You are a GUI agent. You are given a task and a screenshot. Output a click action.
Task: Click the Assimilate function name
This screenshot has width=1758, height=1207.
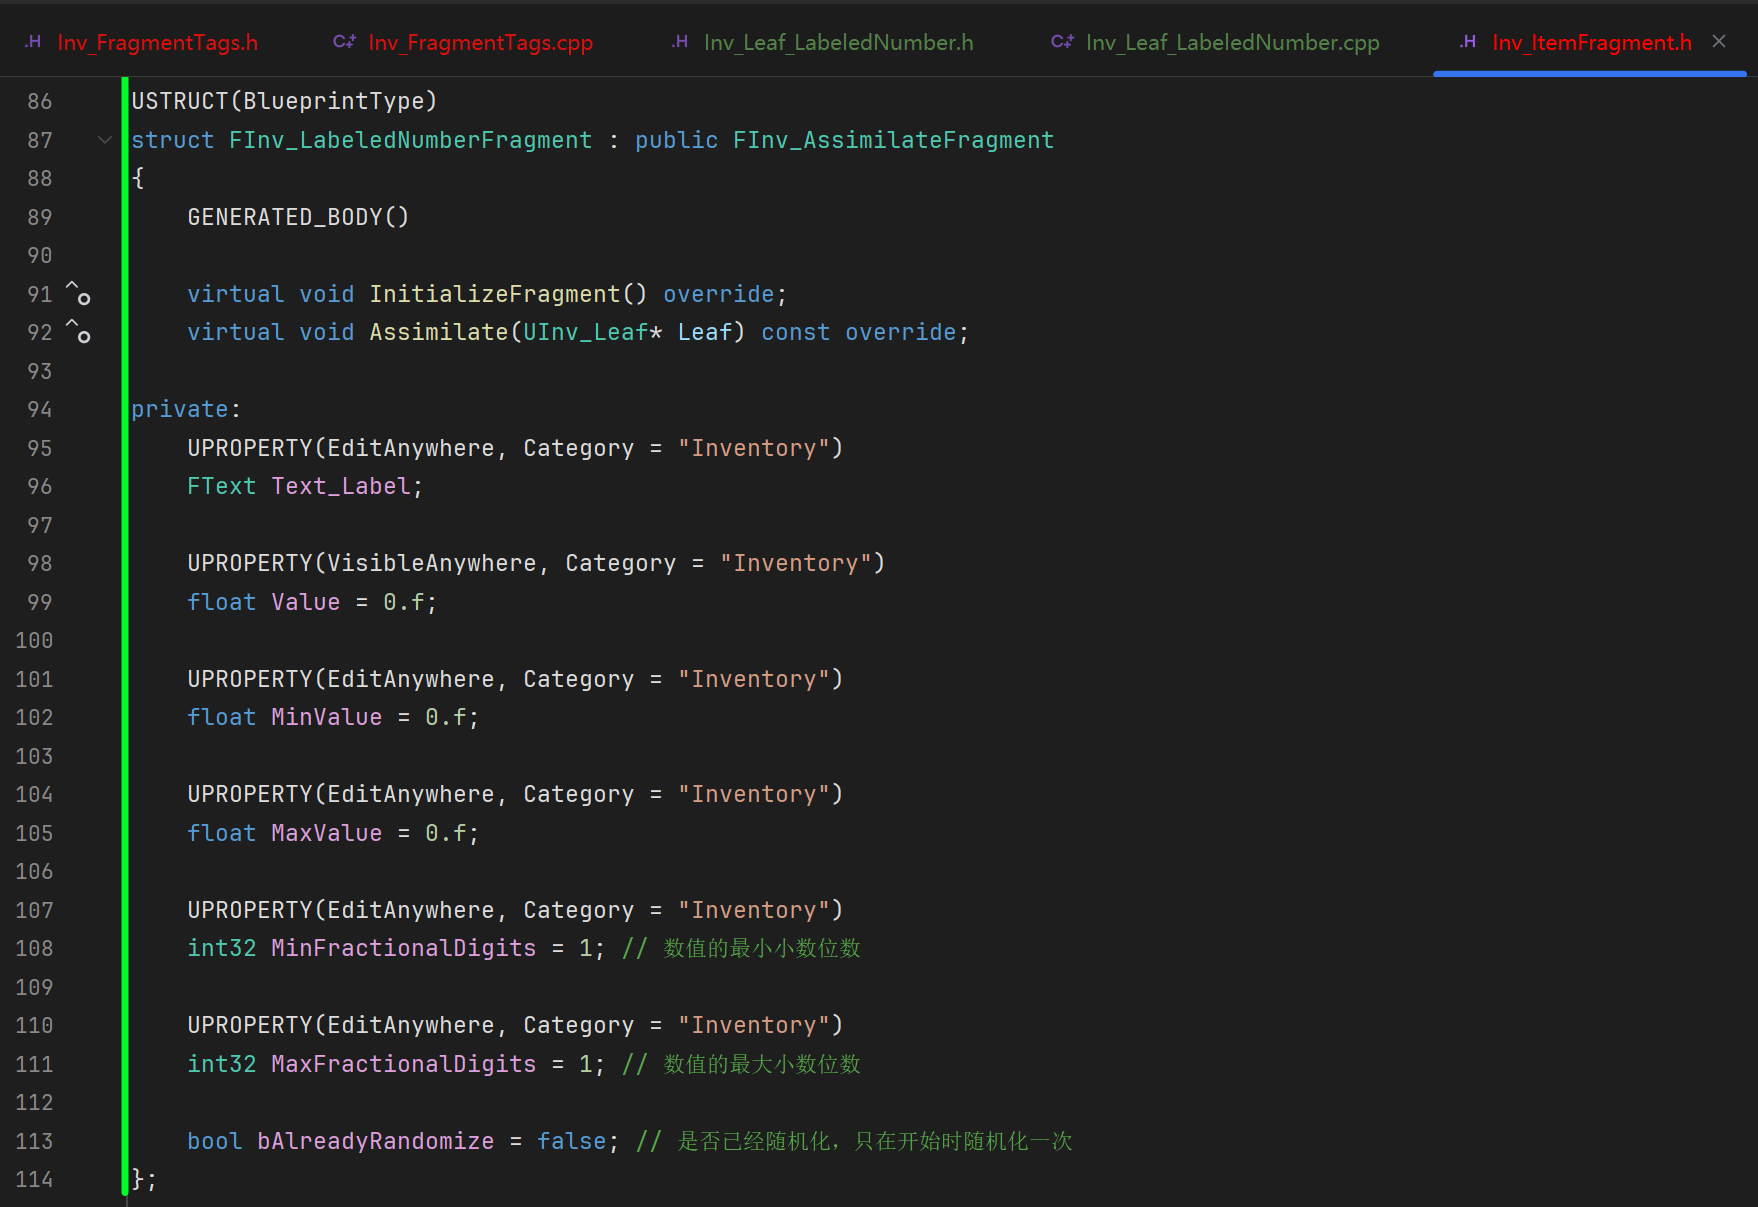pos(439,332)
